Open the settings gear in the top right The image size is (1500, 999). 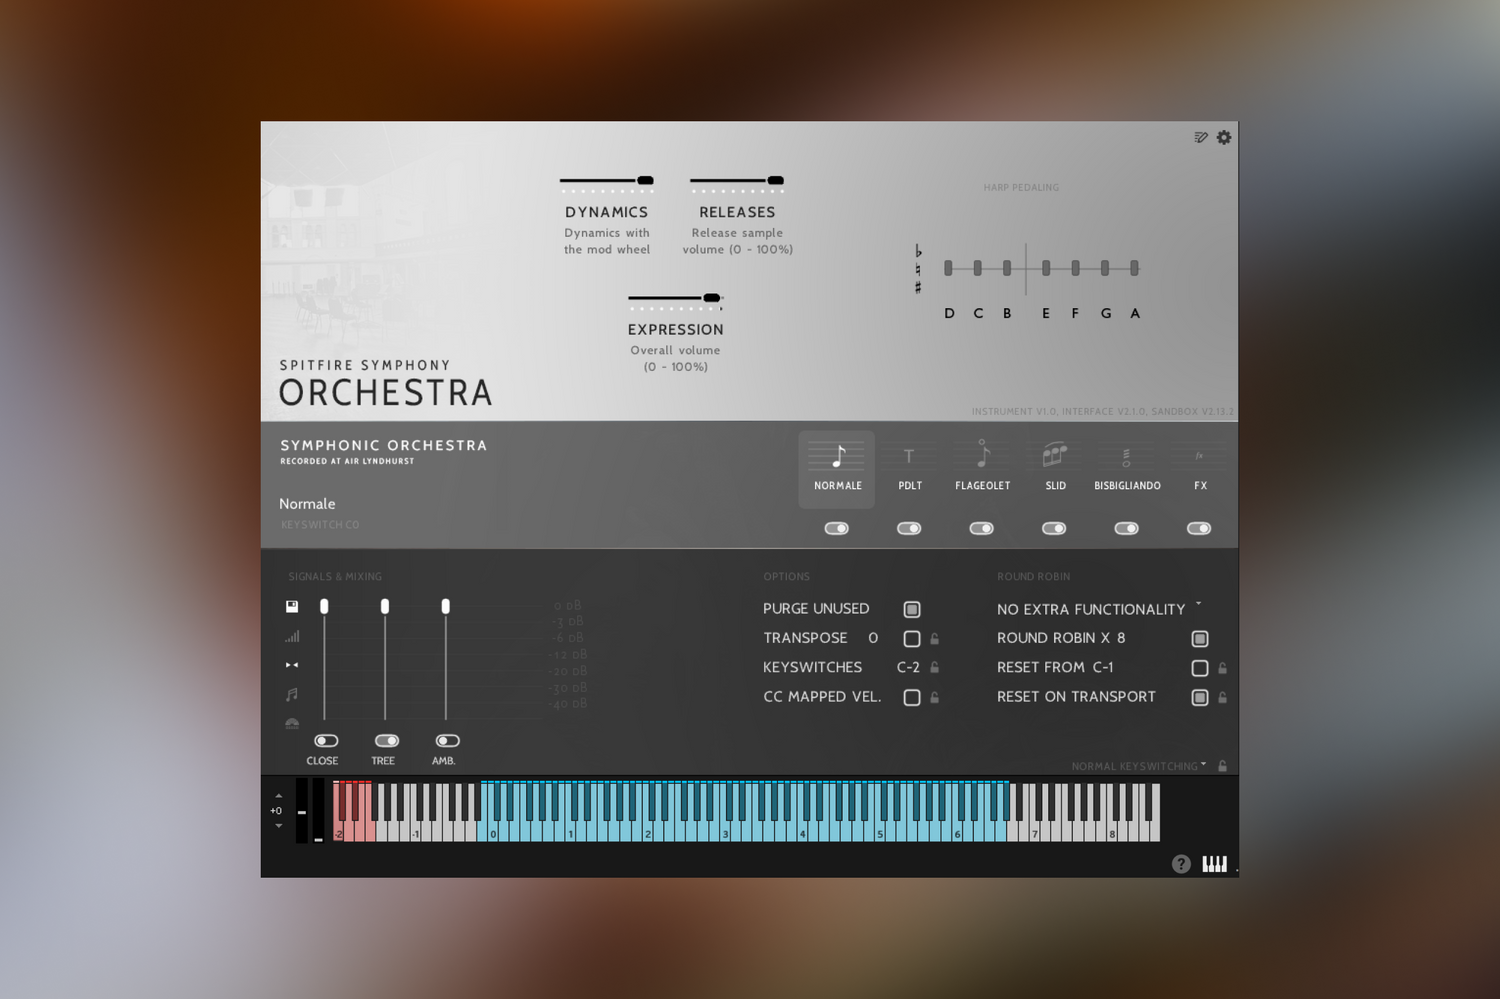click(1223, 137)
